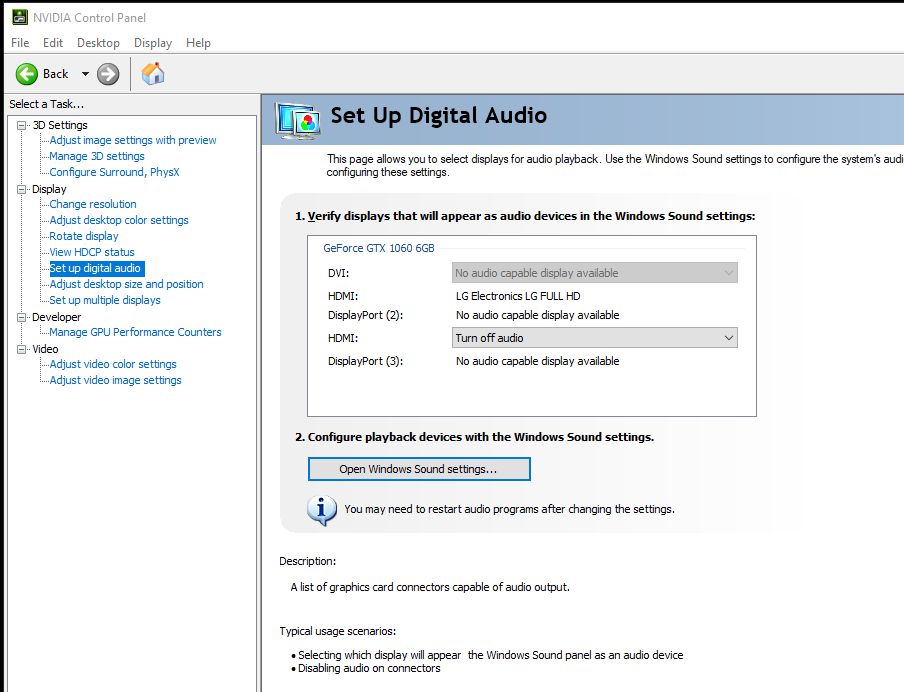Image resolution: width=904 pixels, height=692 pixels.
Task: Open Adjust video image settings
Action: pos(115,381)
